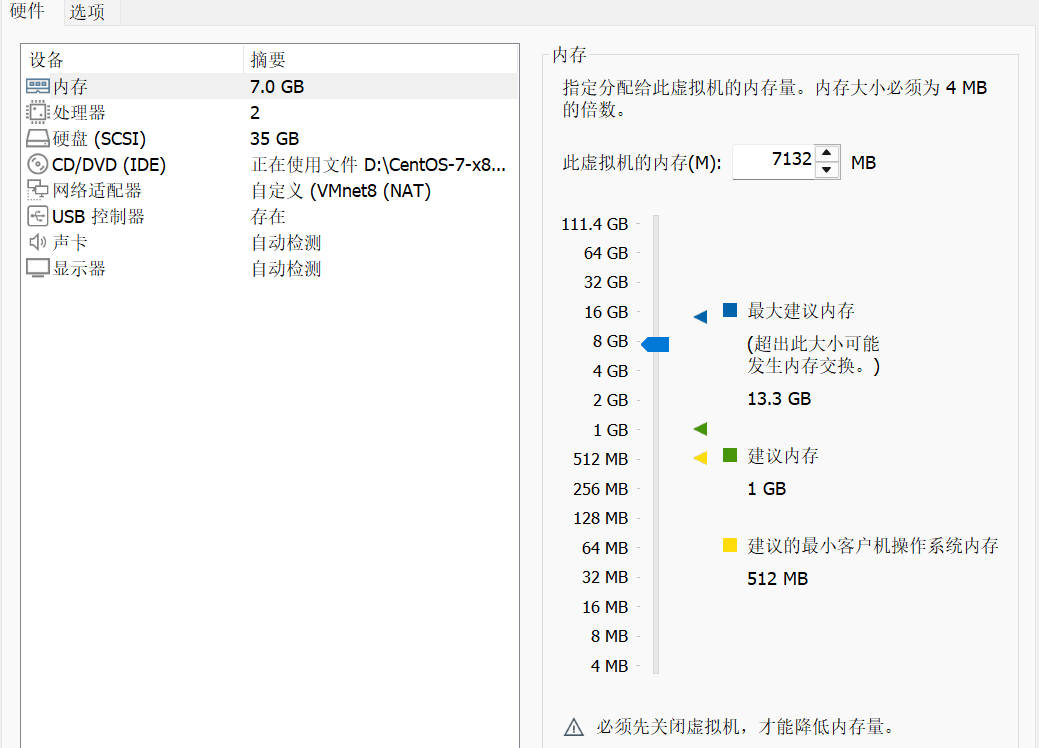Click the SCSI hard disk icon
Image resolution: width=1039 pixels, height=748 pixels.
coord(38,138)
